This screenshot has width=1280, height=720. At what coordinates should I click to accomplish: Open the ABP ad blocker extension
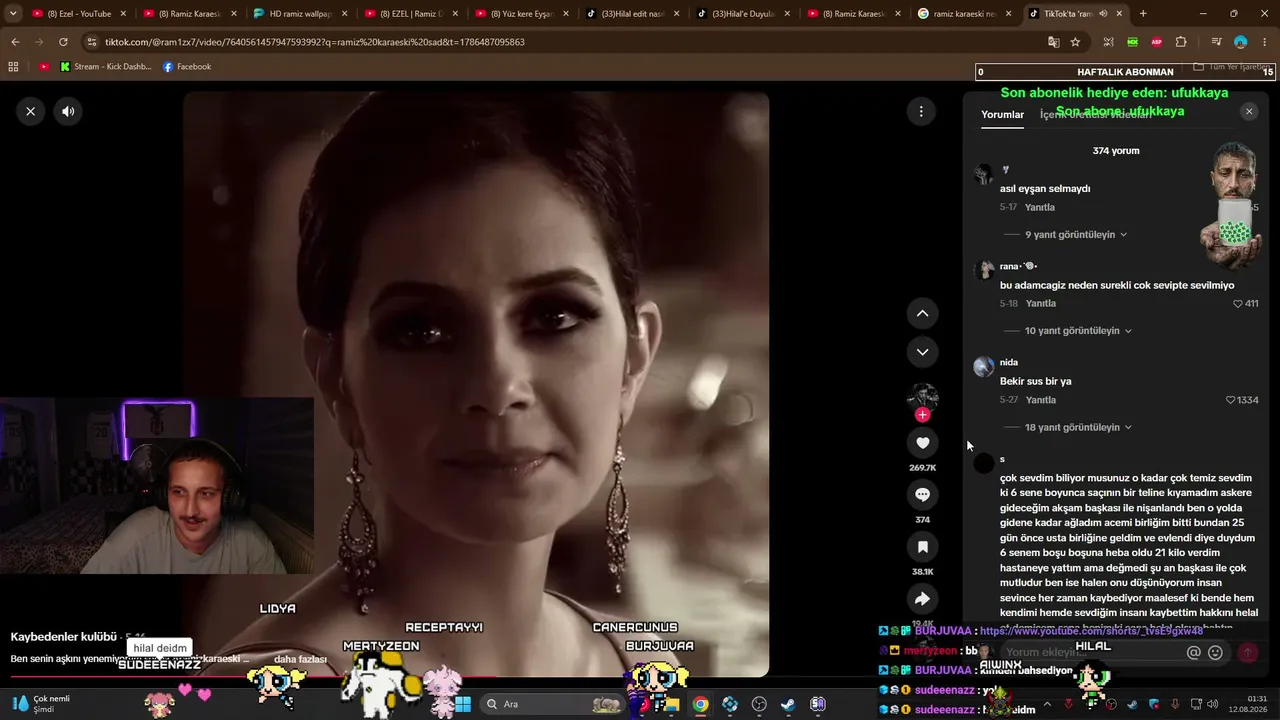coord(1156,42)
